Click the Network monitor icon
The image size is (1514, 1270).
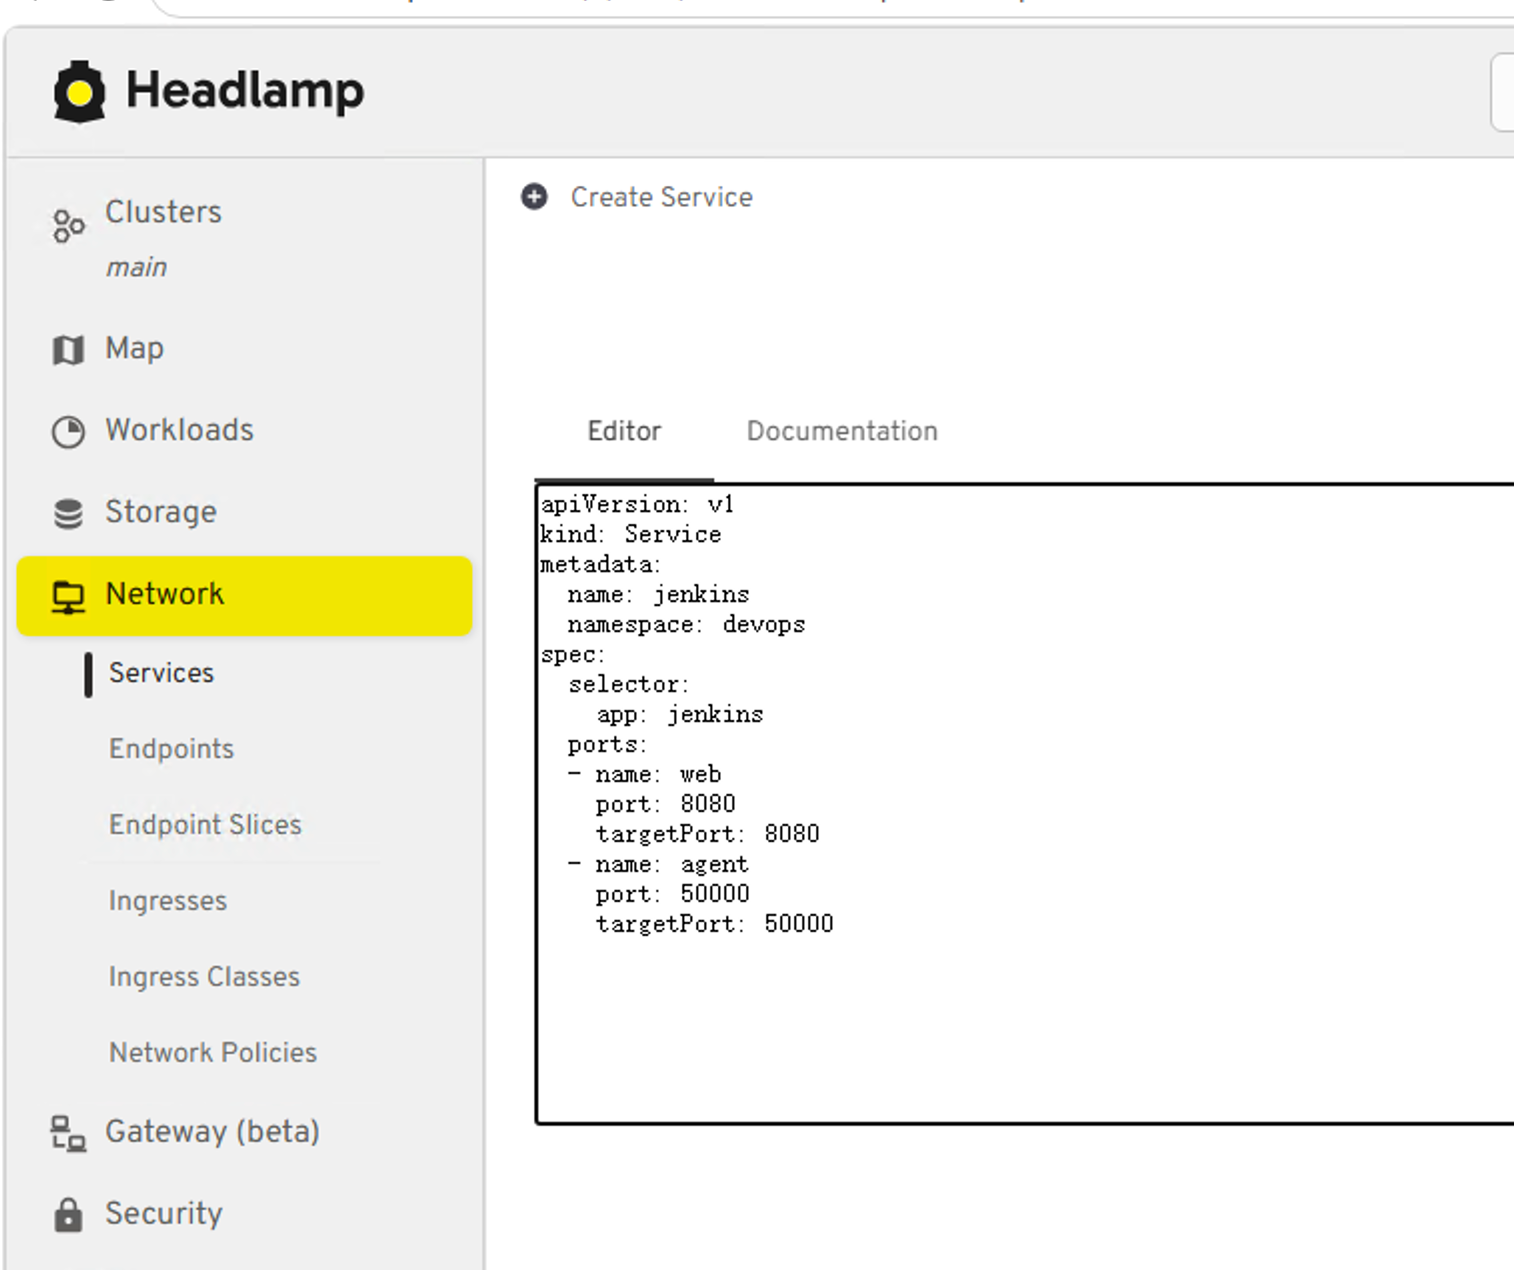pyautogui.click(x=68, y=596)
